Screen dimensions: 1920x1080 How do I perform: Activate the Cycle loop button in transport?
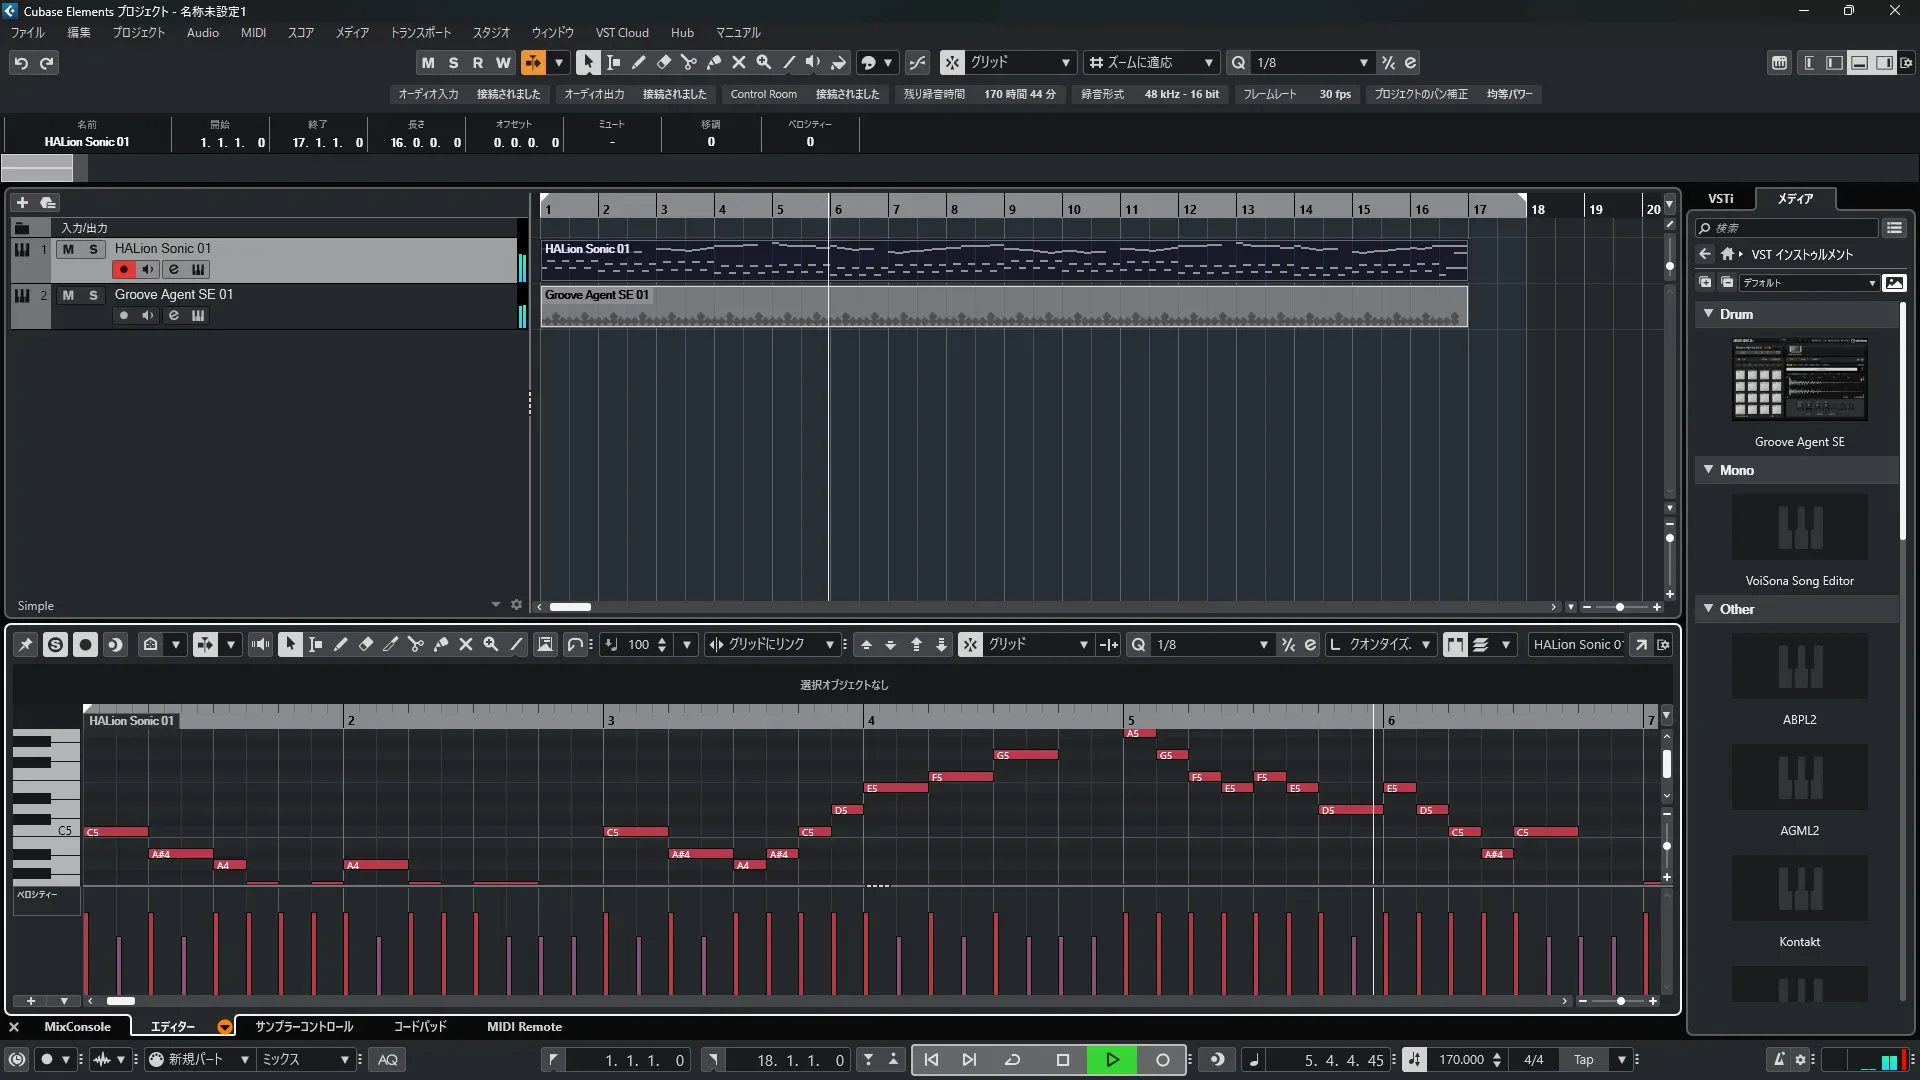click(1012, 1060)
